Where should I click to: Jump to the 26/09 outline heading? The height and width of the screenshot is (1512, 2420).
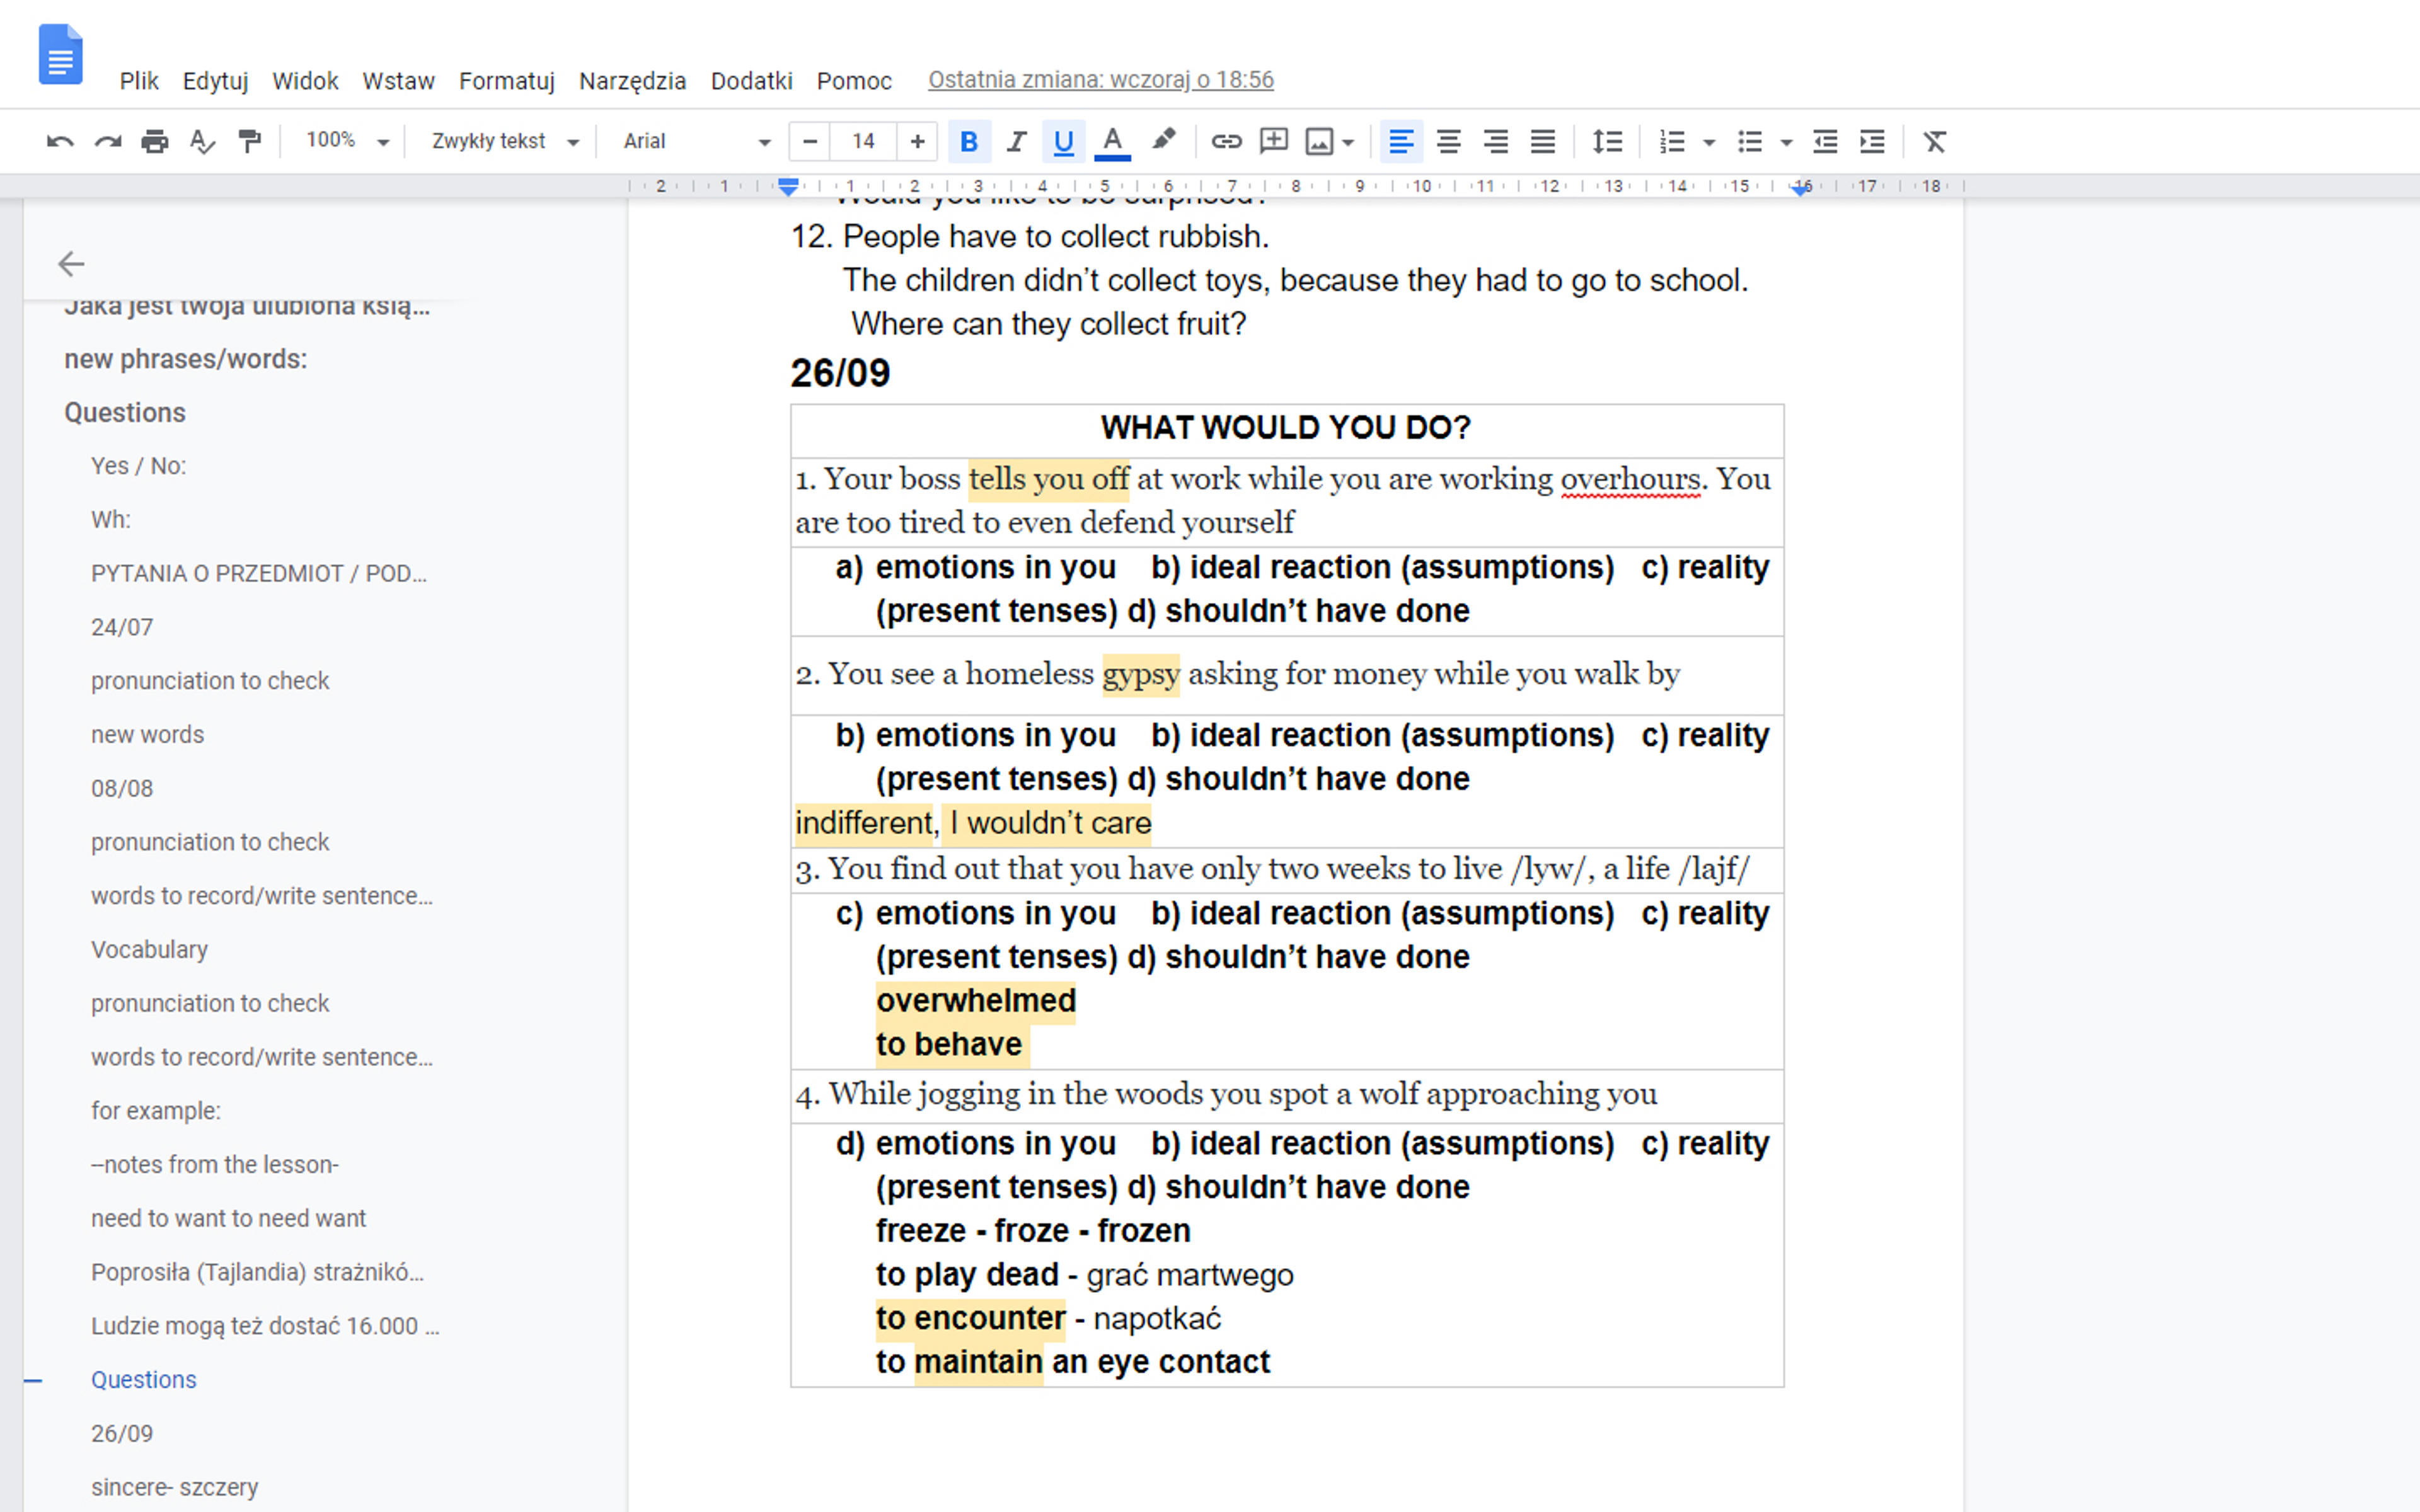coord(122,1433)
